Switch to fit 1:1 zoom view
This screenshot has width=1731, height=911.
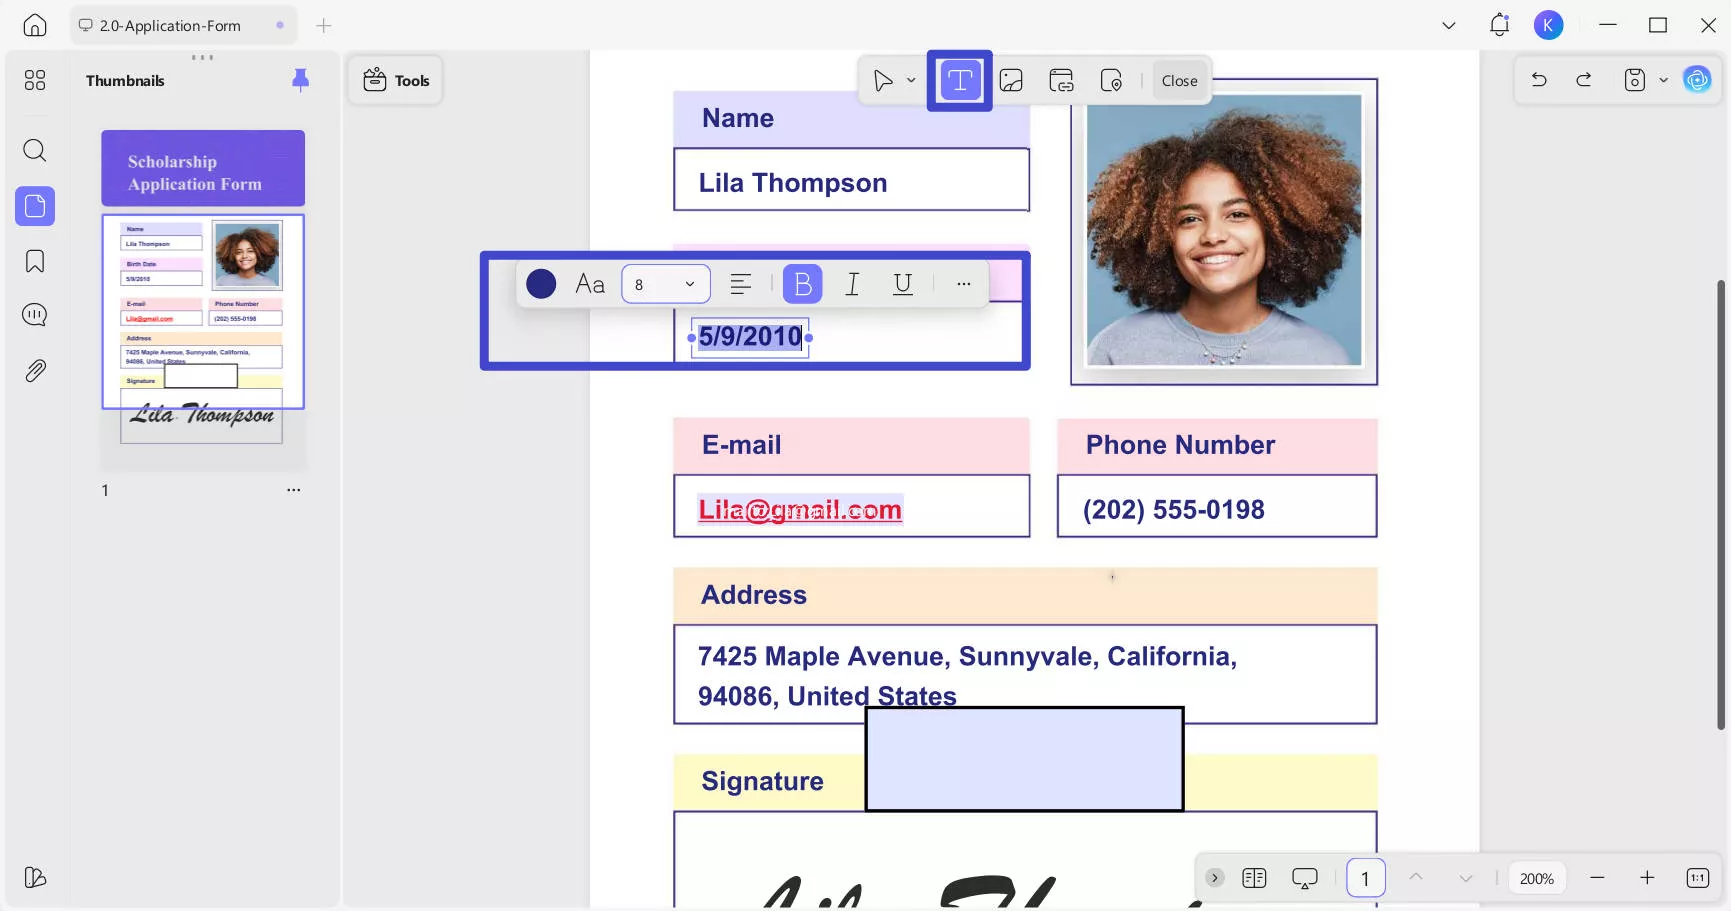1697,877
